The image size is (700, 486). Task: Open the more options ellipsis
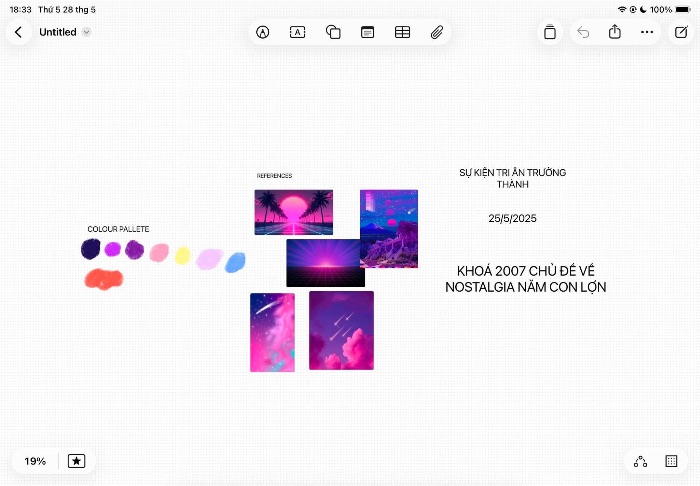coord(647,32)
